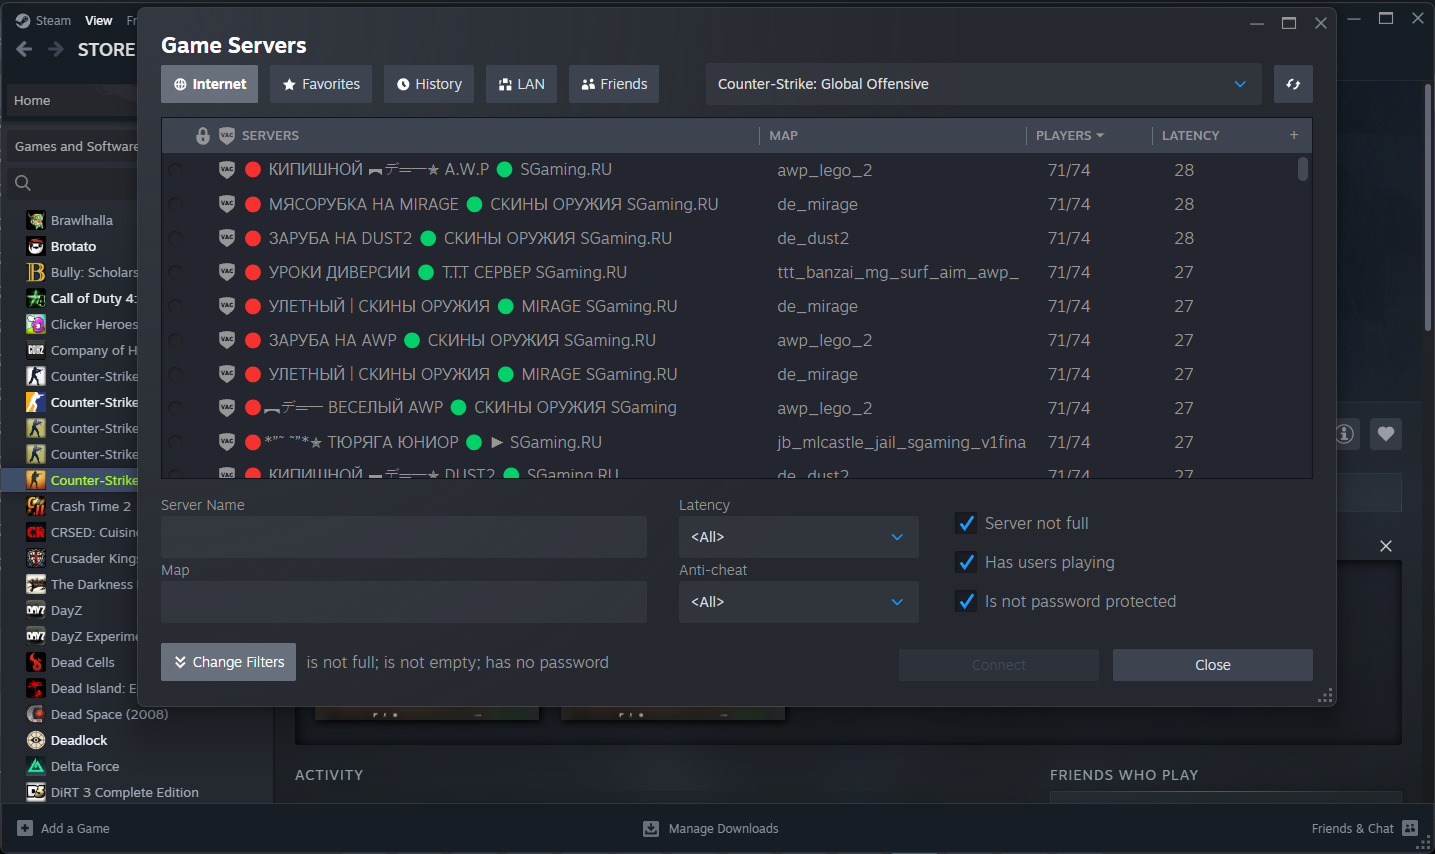Click the library search magnifier icon

[x=23, y=183]
